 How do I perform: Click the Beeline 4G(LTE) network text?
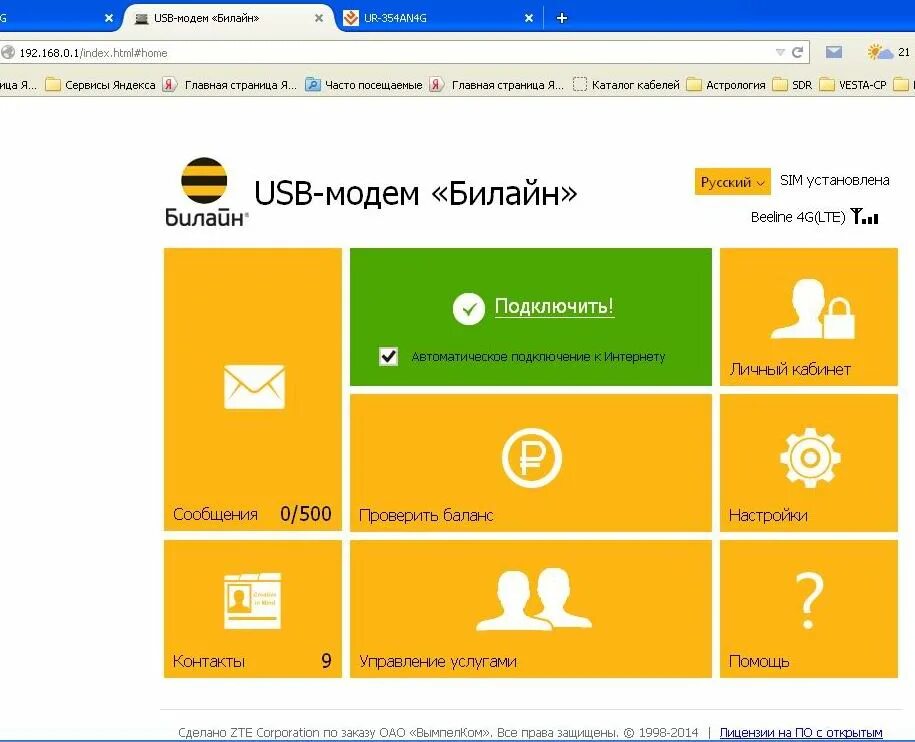pyautogui.click(x=798, y=217)
